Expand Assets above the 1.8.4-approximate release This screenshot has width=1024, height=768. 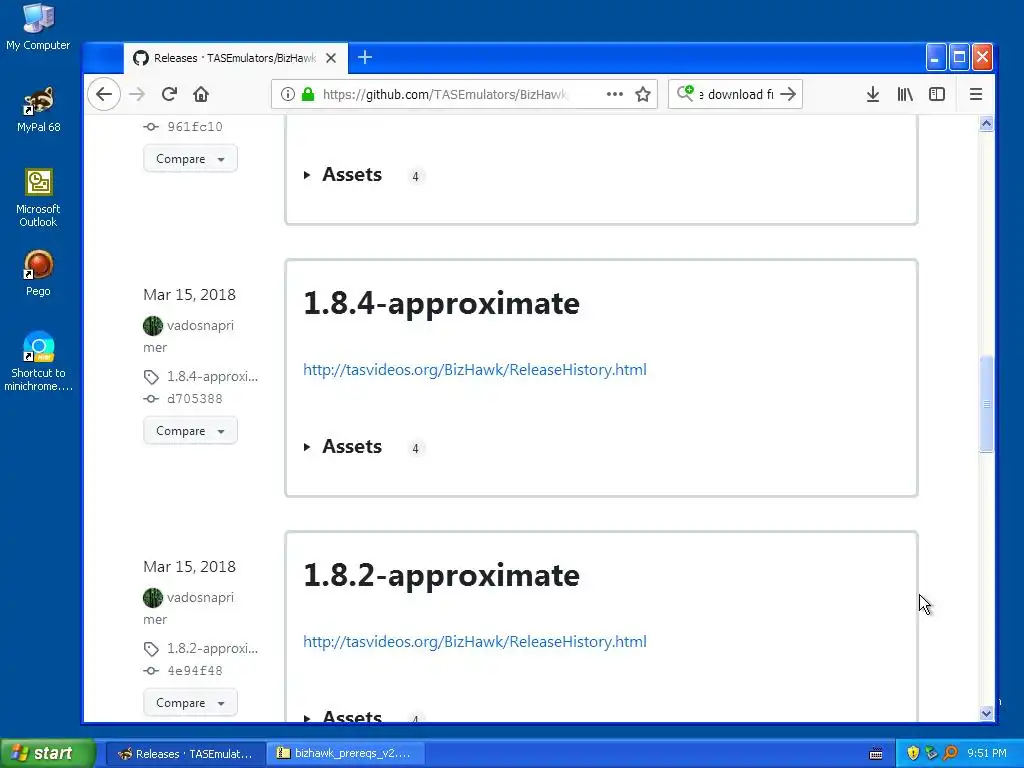352,175
